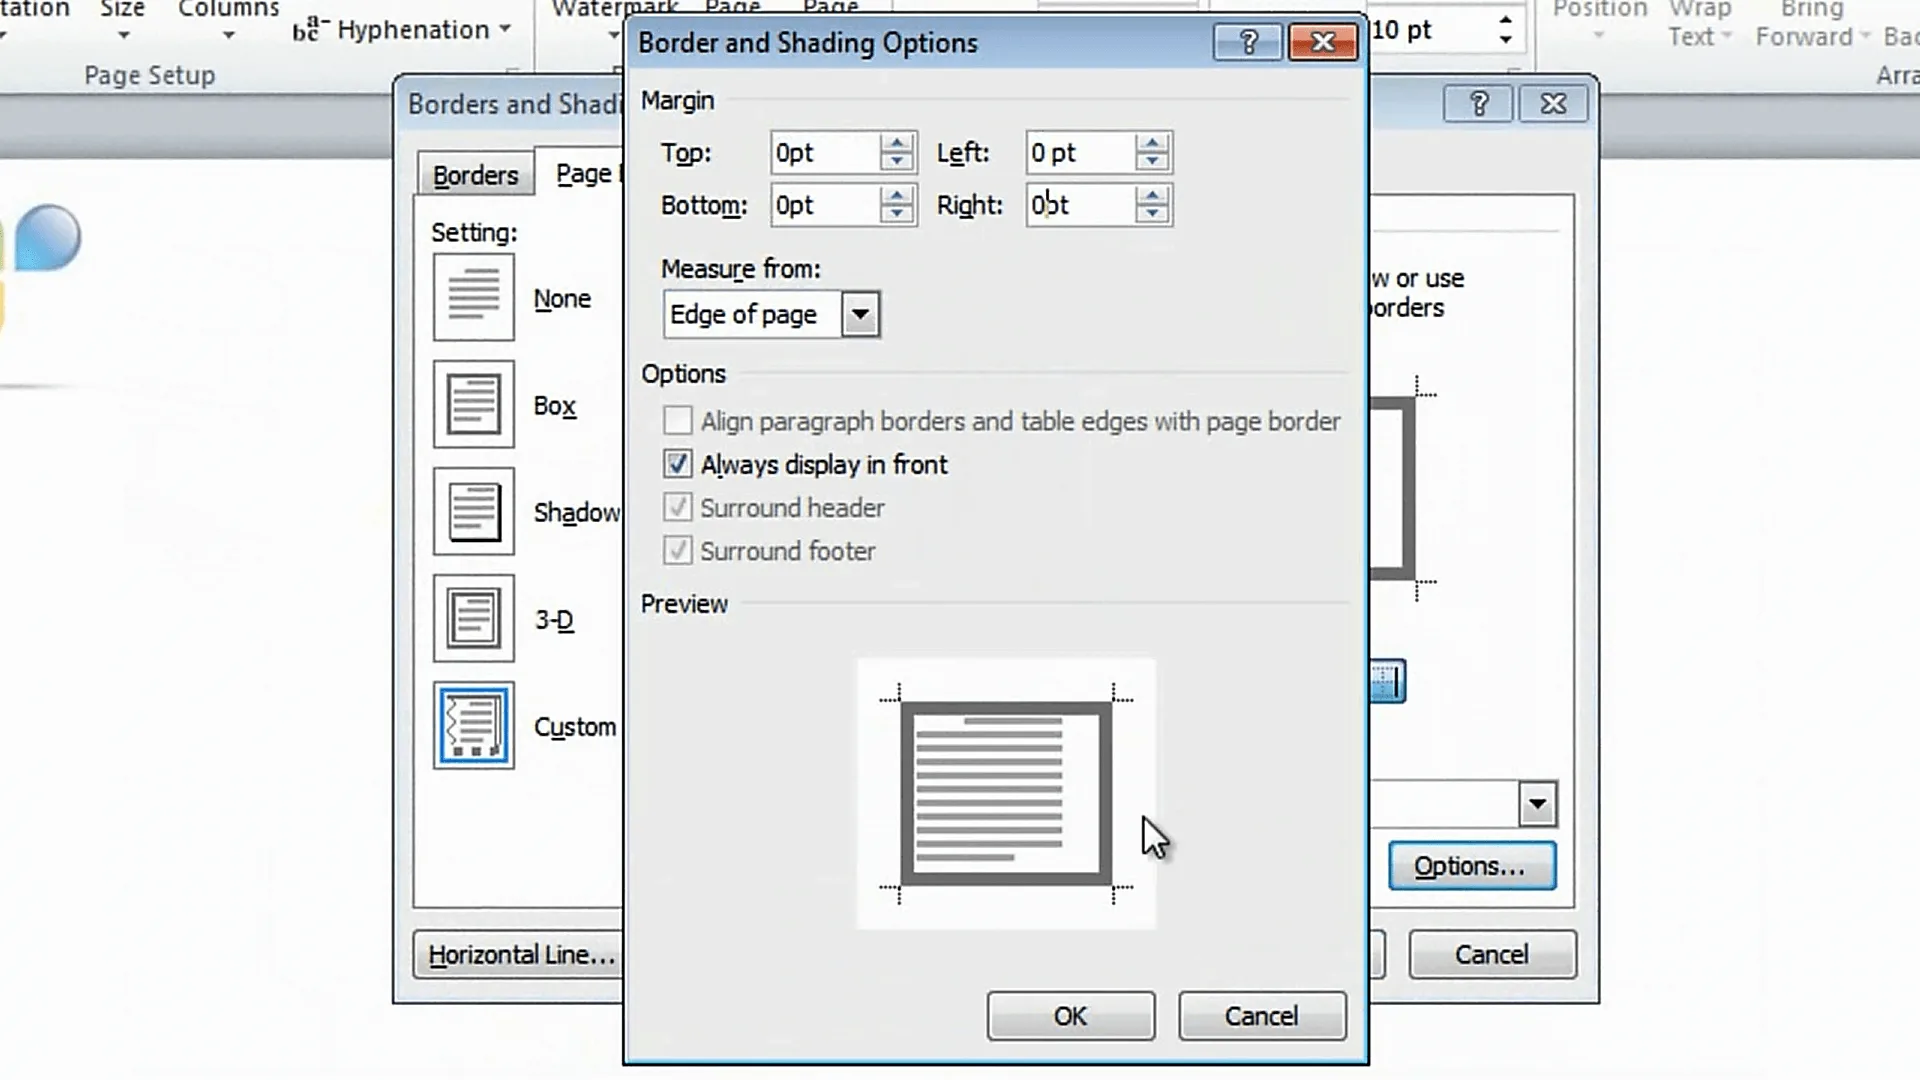Click the Help icon on Border and Shading Options
The height and width of the screenshot is (1080, 1920).
1246,42
